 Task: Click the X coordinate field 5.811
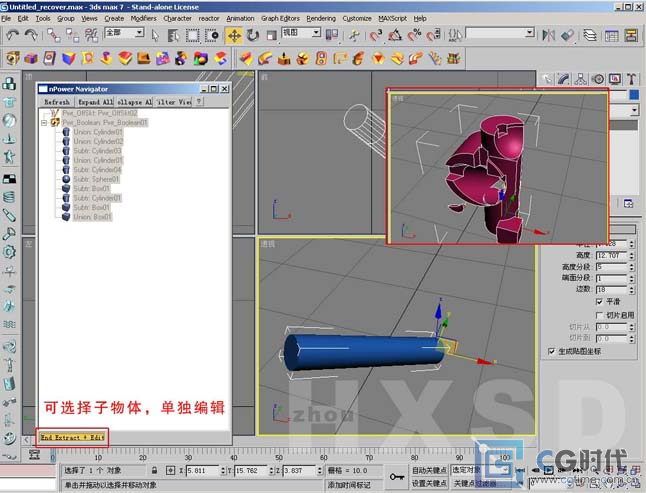[203, 470]
